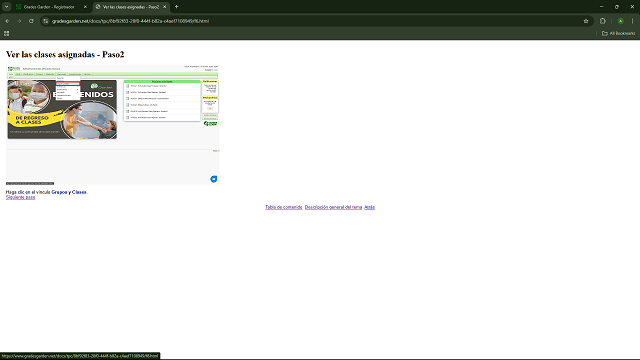Open the site information icon in address bar
The image size is (640, 360).
tap(46, 21)
